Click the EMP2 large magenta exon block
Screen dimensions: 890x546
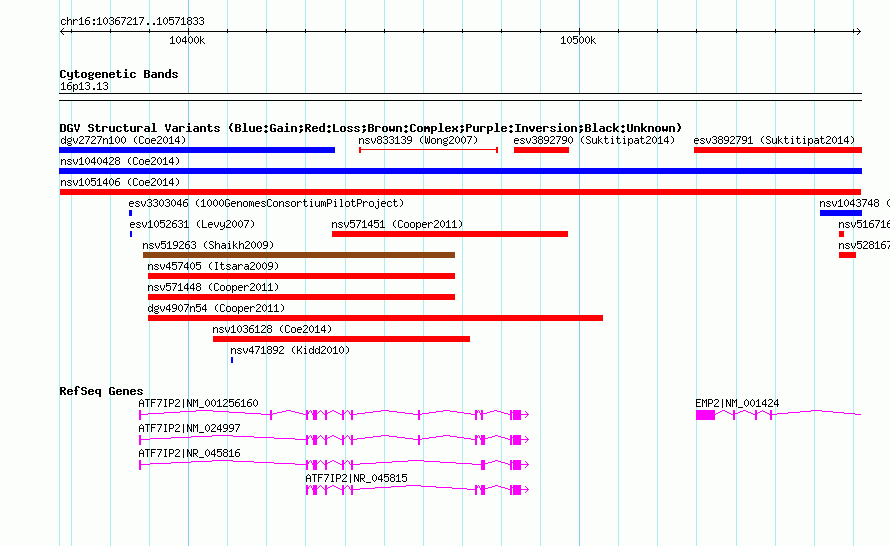(706, 415)
